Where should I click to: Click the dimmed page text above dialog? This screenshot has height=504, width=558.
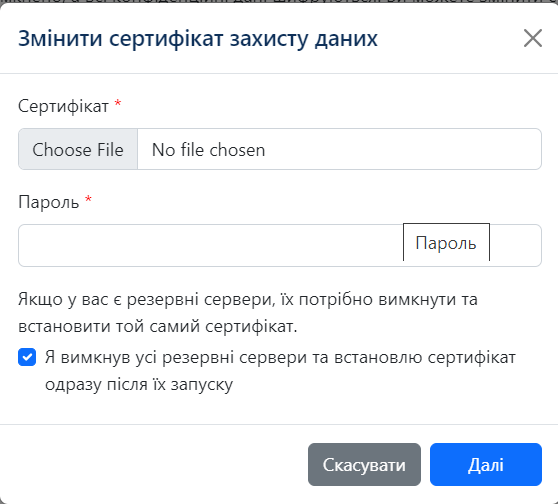[279, 1]
